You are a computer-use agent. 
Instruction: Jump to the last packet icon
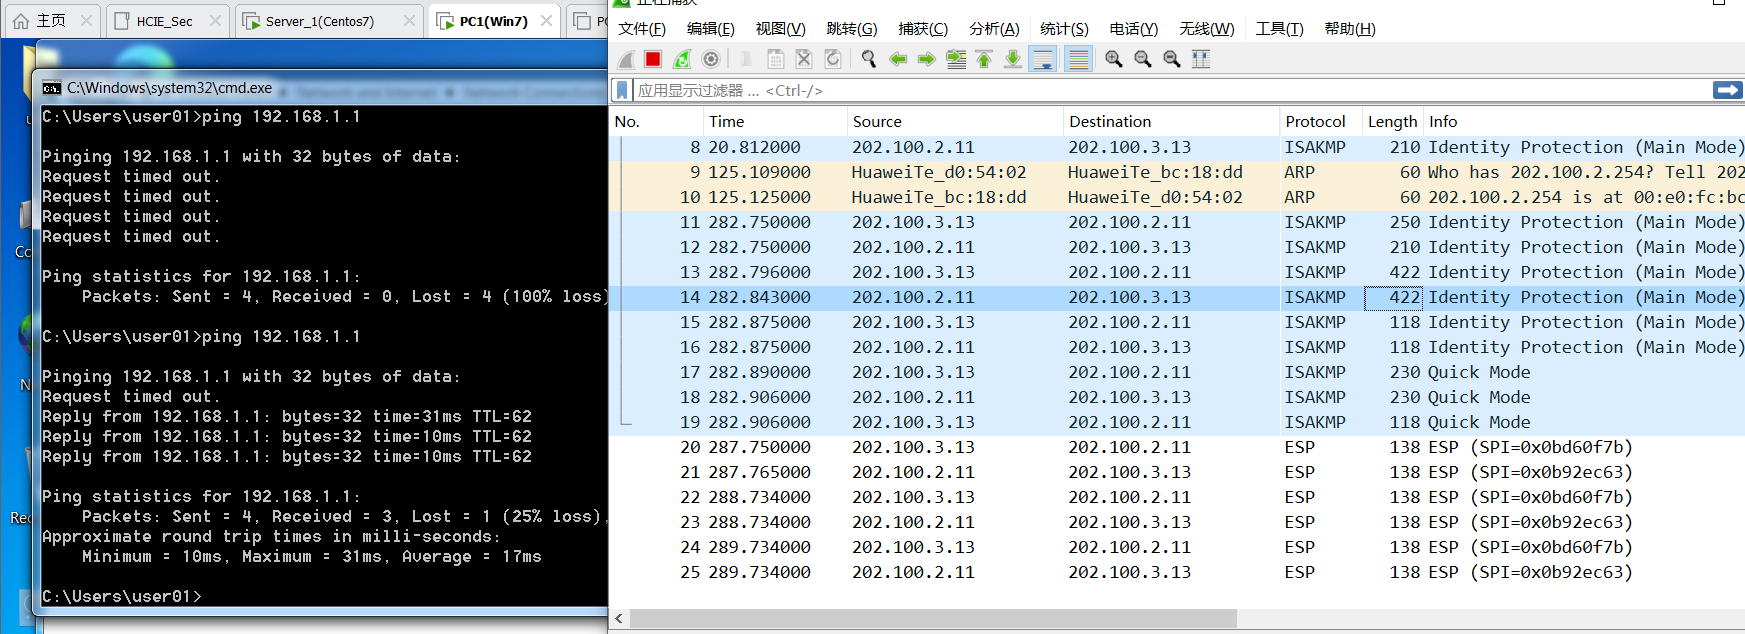pos(1013,59)
